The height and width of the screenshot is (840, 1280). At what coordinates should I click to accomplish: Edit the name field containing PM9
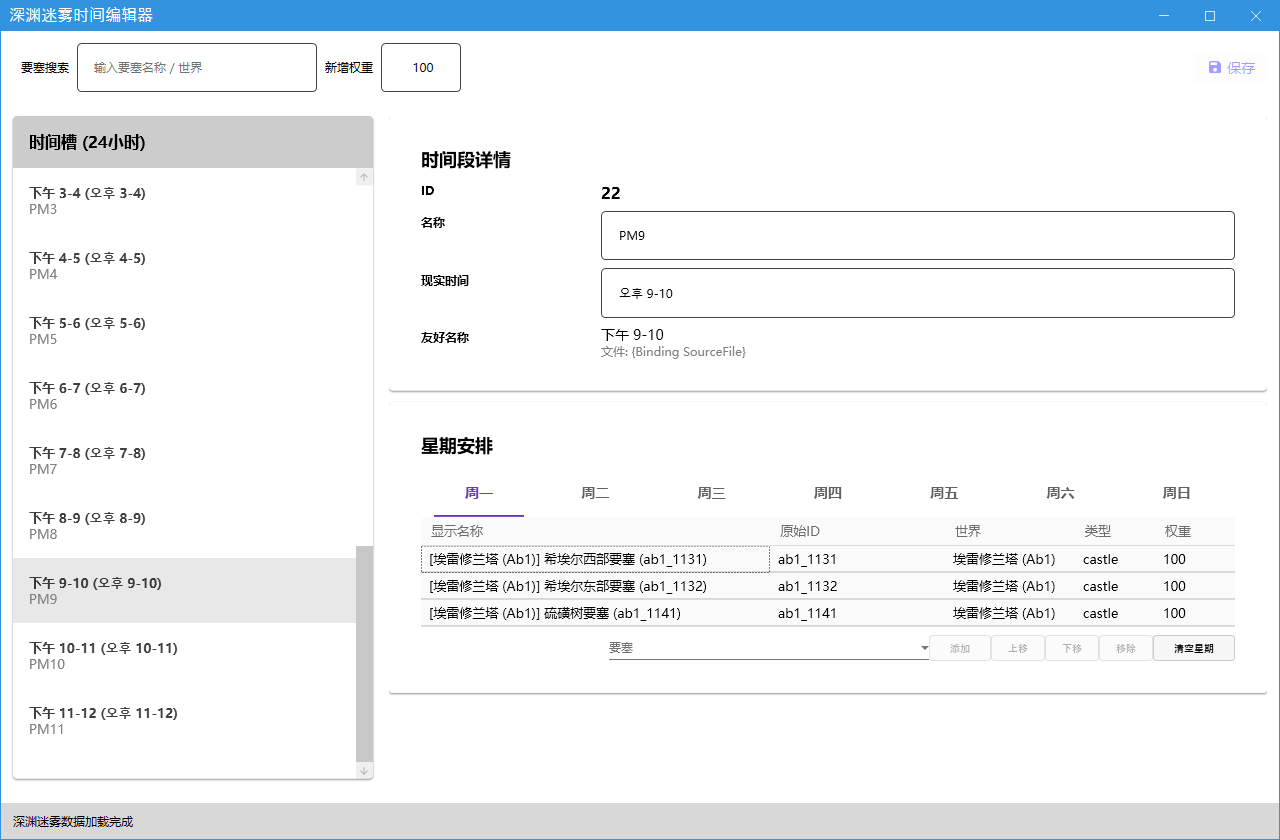point(918,236)
